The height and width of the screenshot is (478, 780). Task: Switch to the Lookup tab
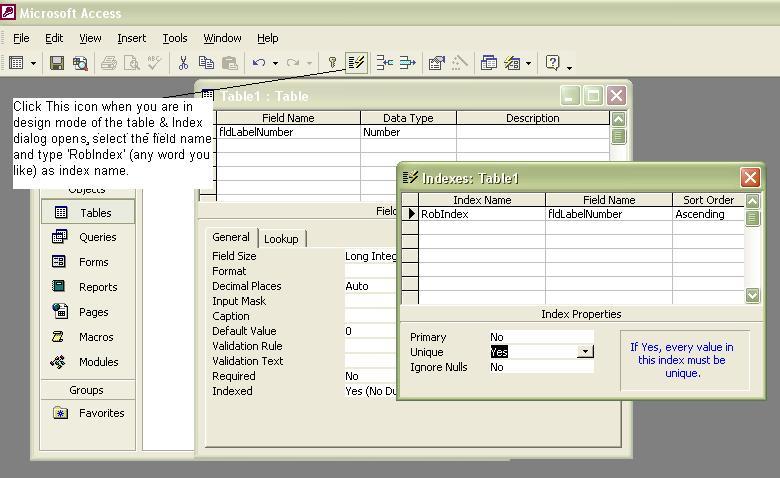281,239
